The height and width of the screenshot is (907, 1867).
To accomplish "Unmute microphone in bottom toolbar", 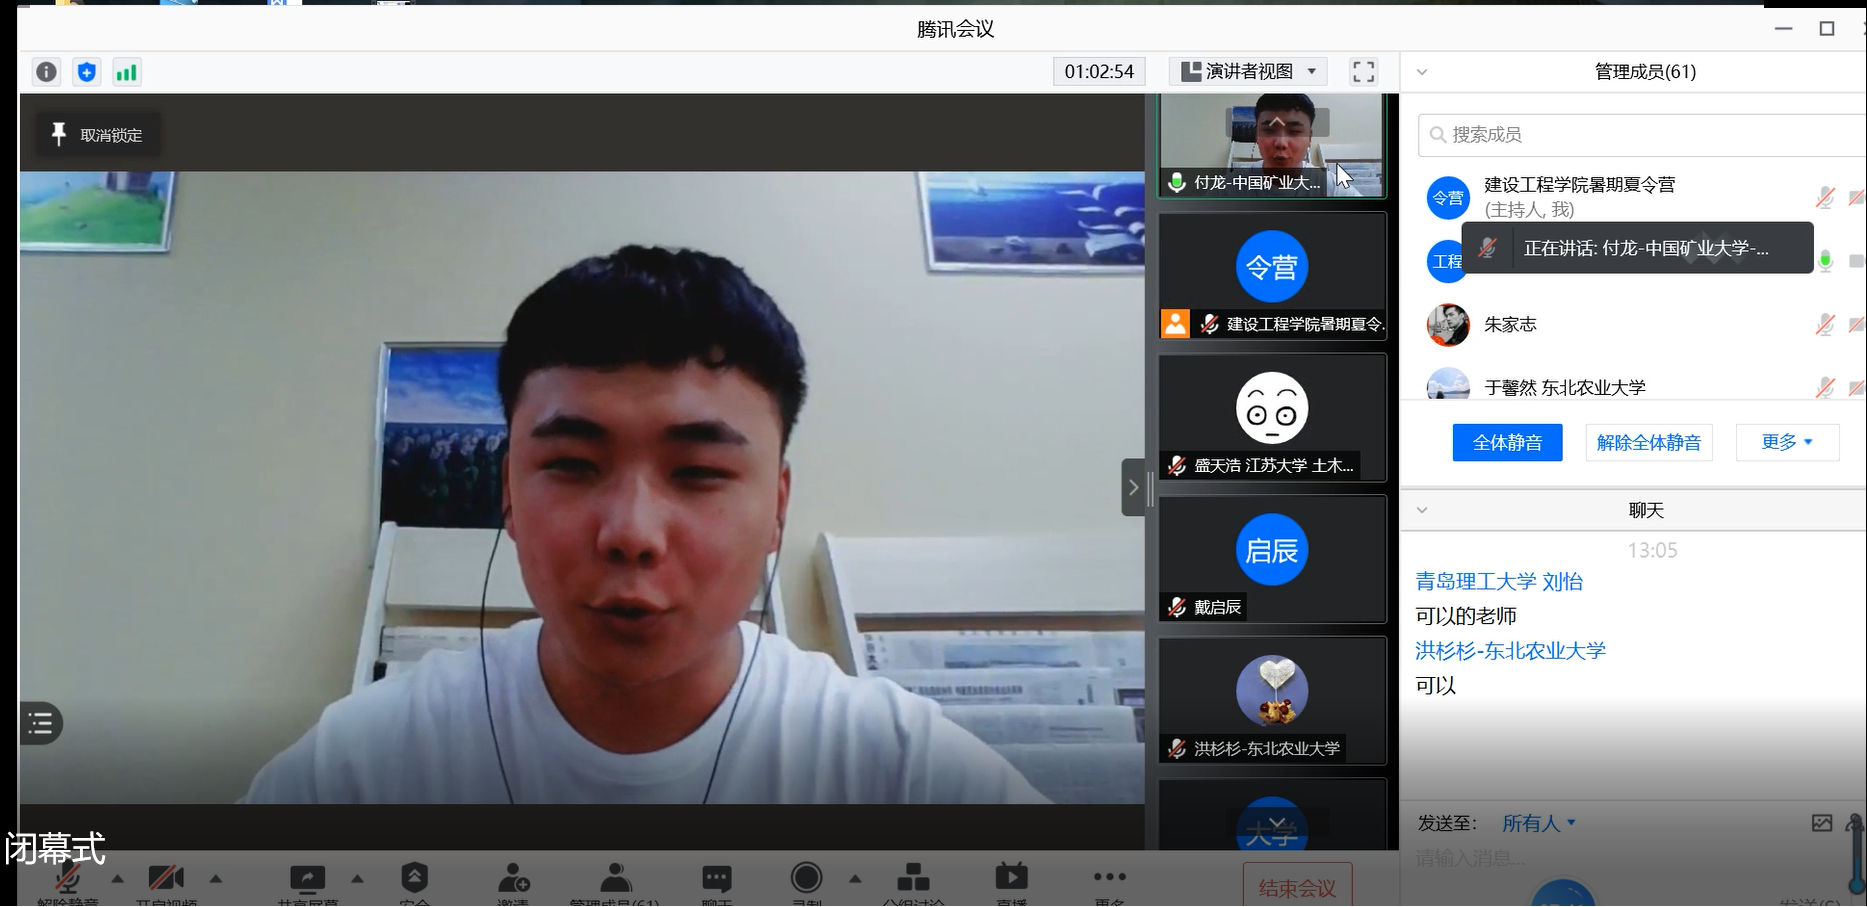I will pos(68,878).
